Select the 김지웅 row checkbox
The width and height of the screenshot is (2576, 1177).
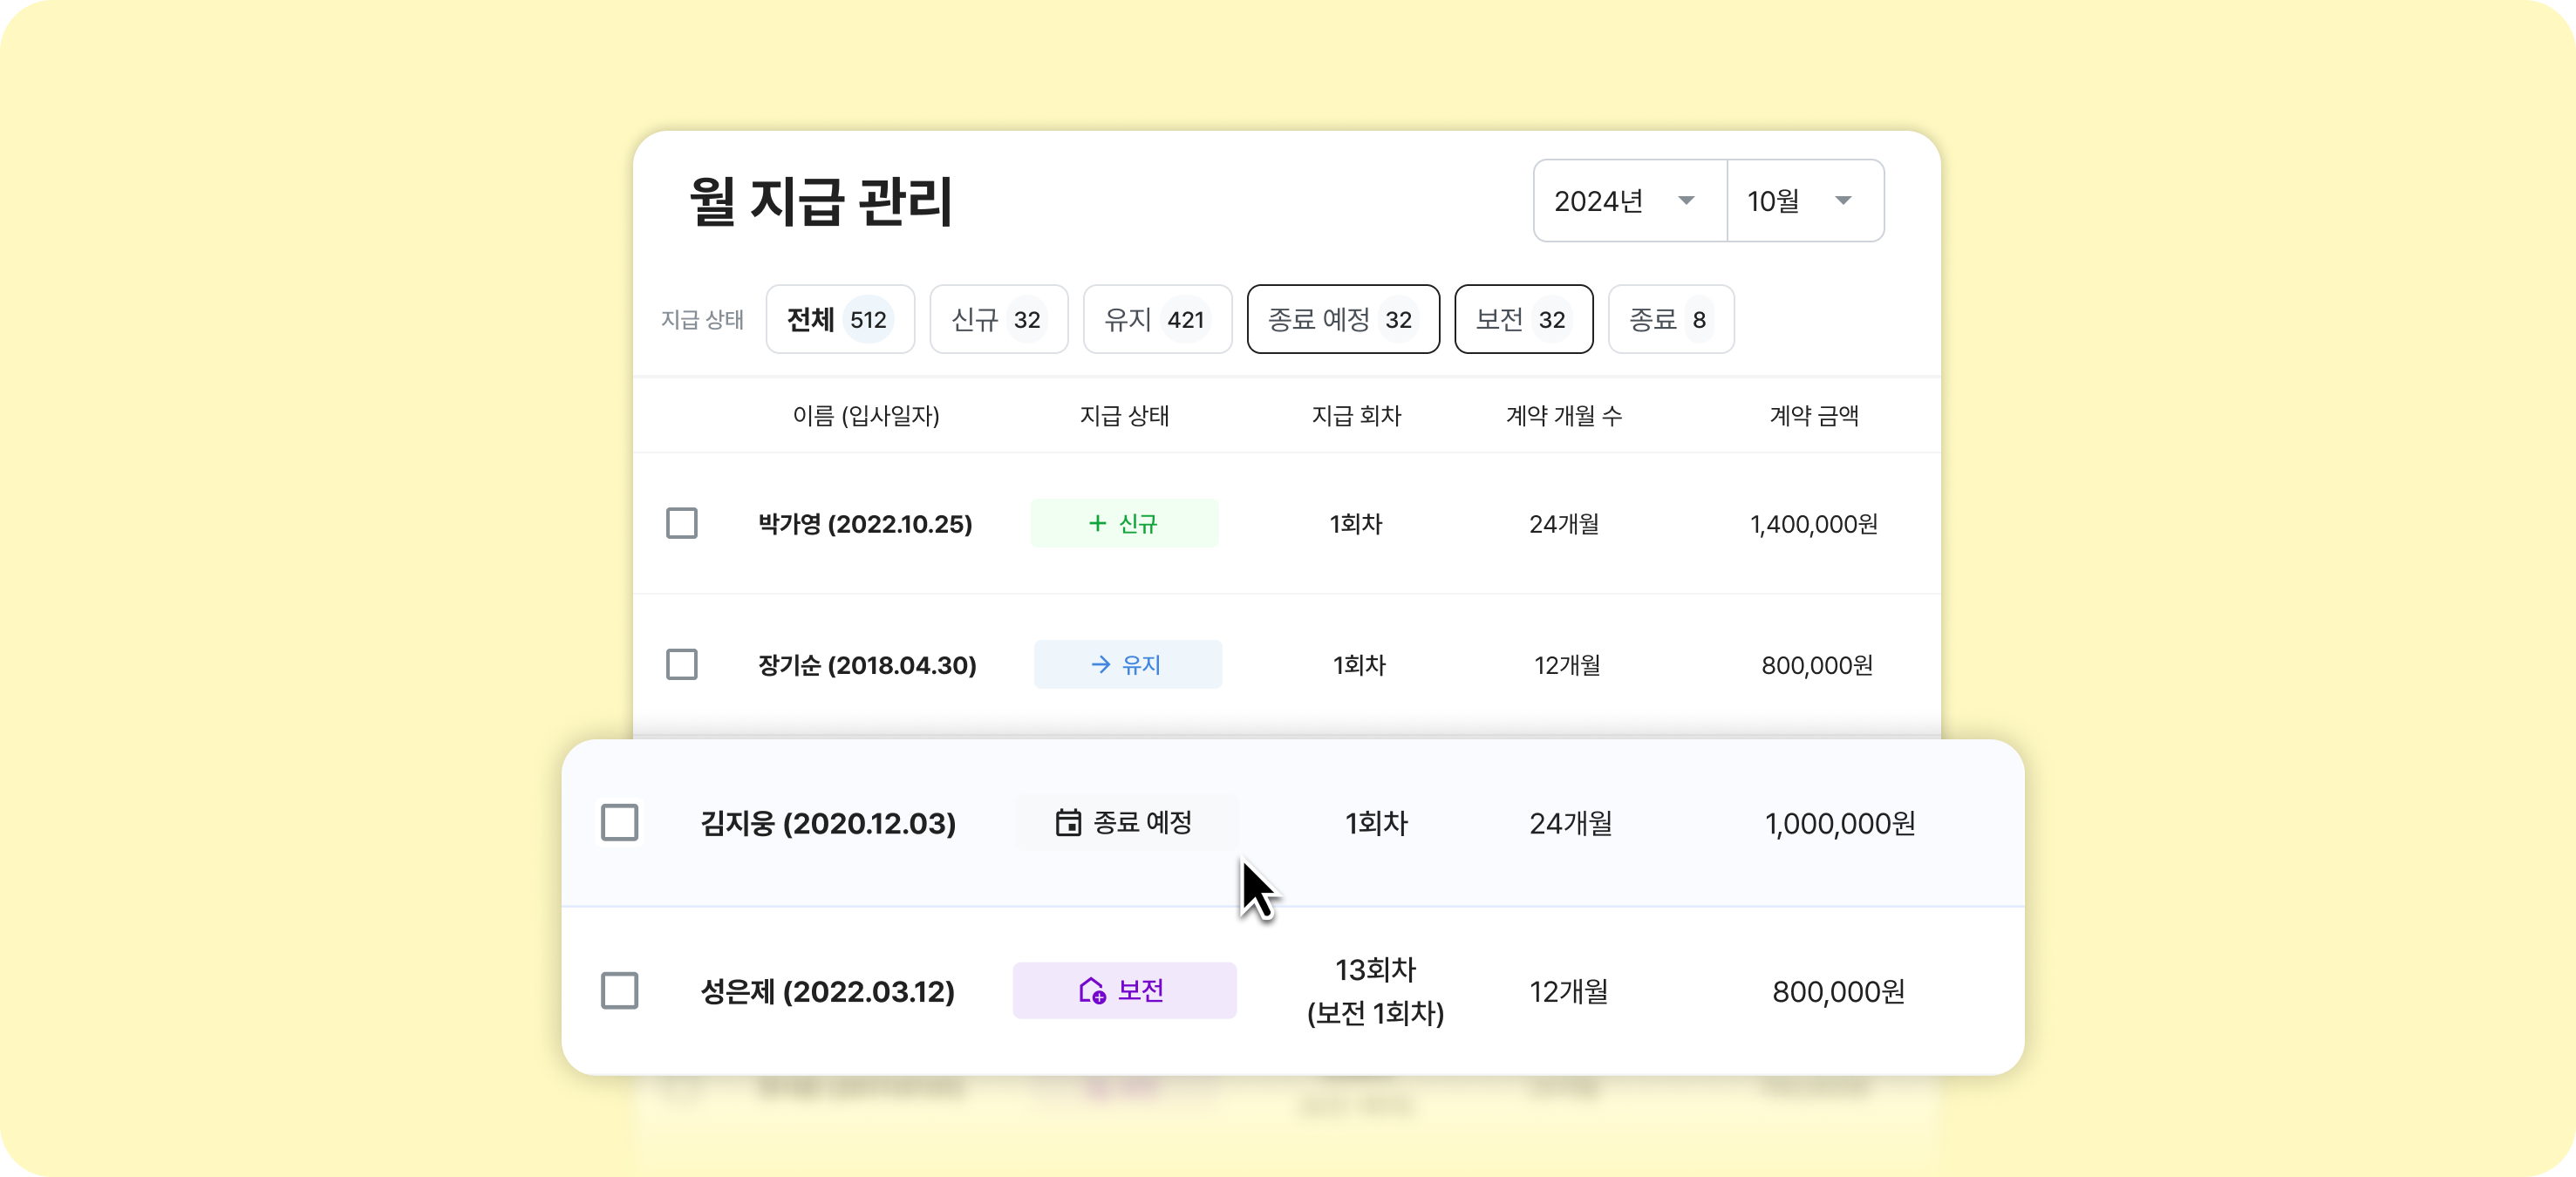(619, 822)
